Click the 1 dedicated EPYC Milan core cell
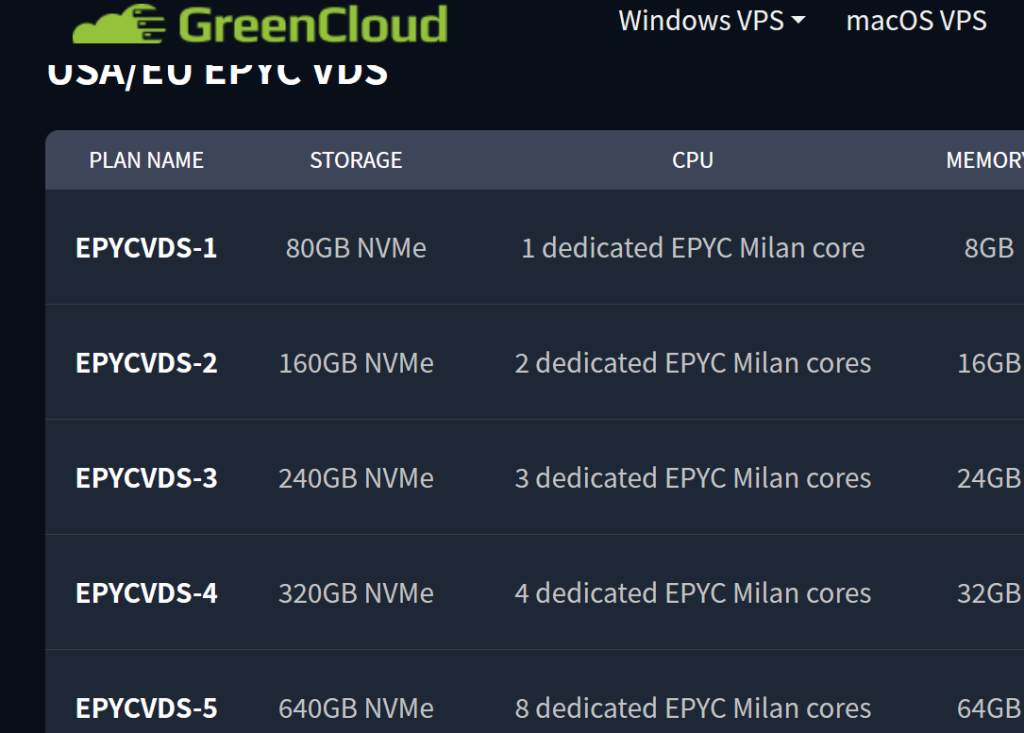1024x733 pixels. click(x=693, y=248)
